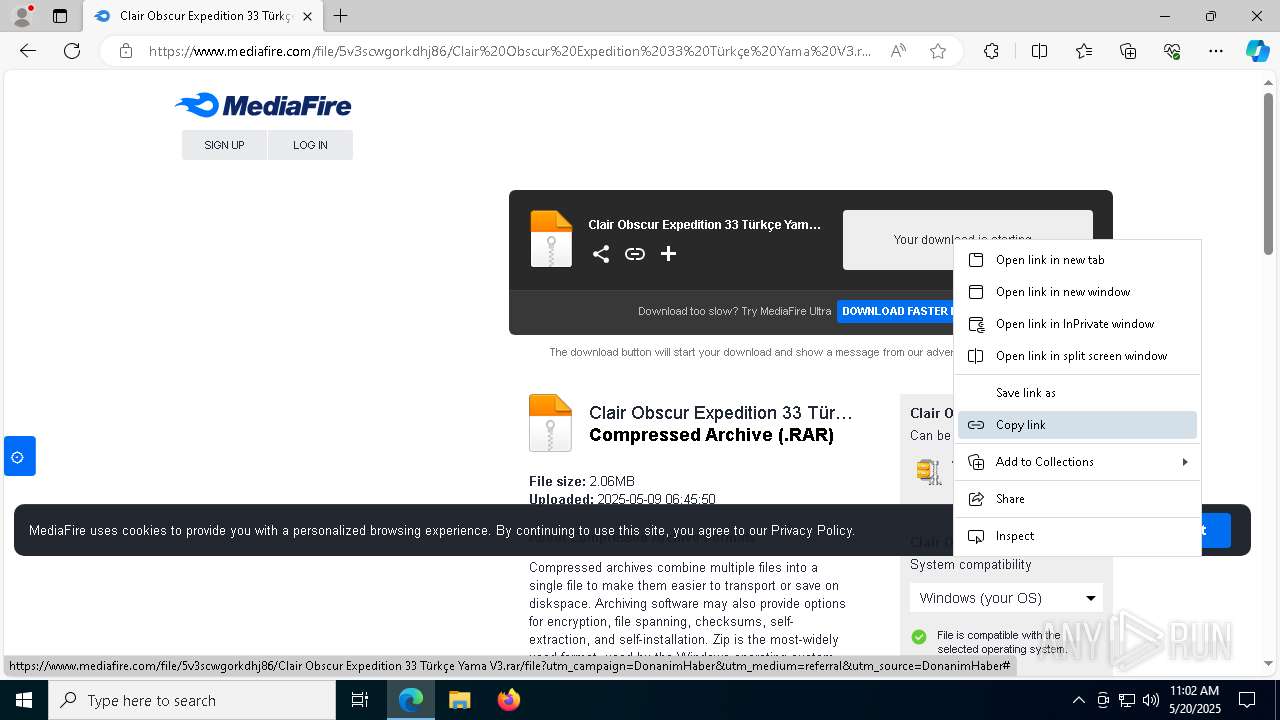Screen dimensions: 1280x720
Task: Select Inspect in the context menu
Action: click(1077, 536)
